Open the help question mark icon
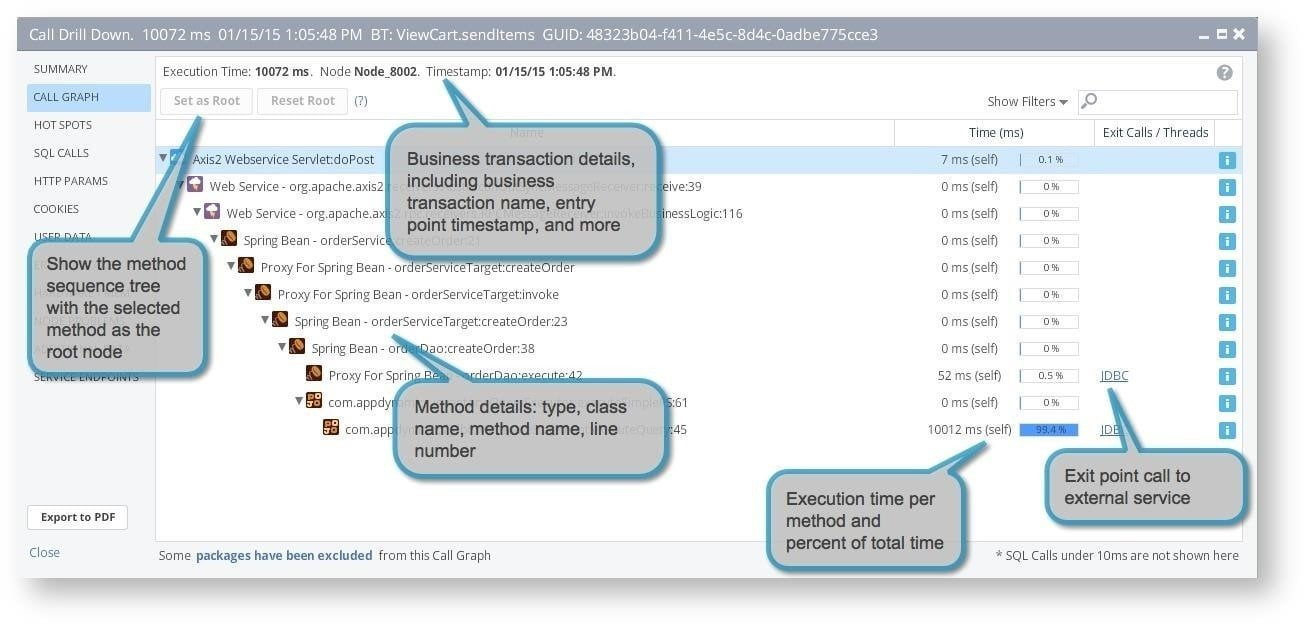Image resolution: width=1306 pixels, height=626 pixels. (1224, 72)
